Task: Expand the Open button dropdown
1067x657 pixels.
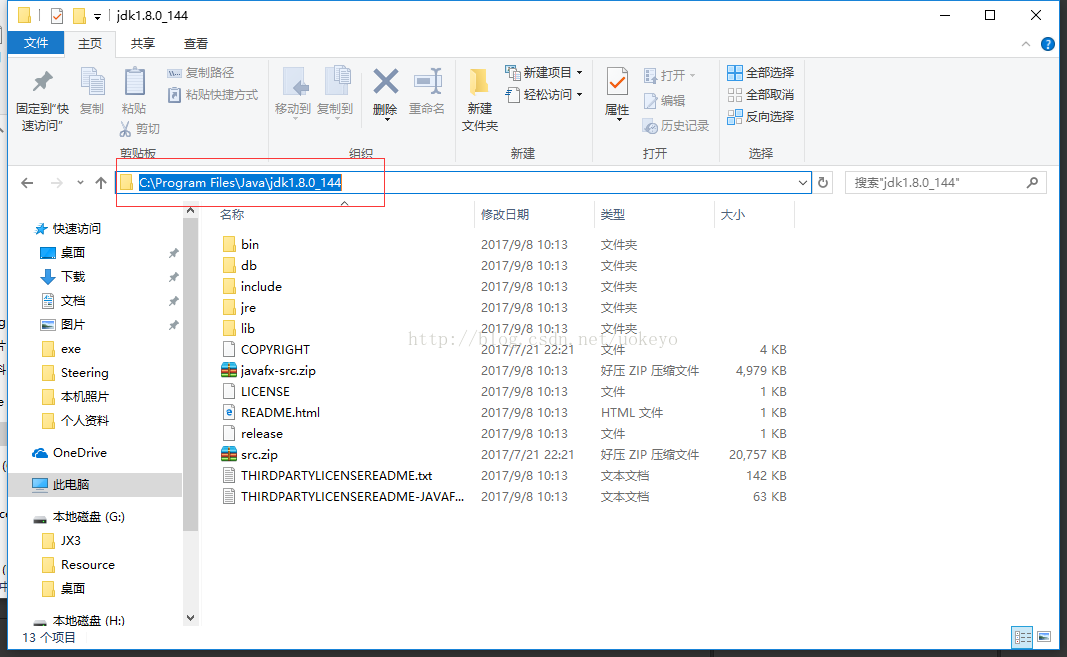Action: coord(692,75)
